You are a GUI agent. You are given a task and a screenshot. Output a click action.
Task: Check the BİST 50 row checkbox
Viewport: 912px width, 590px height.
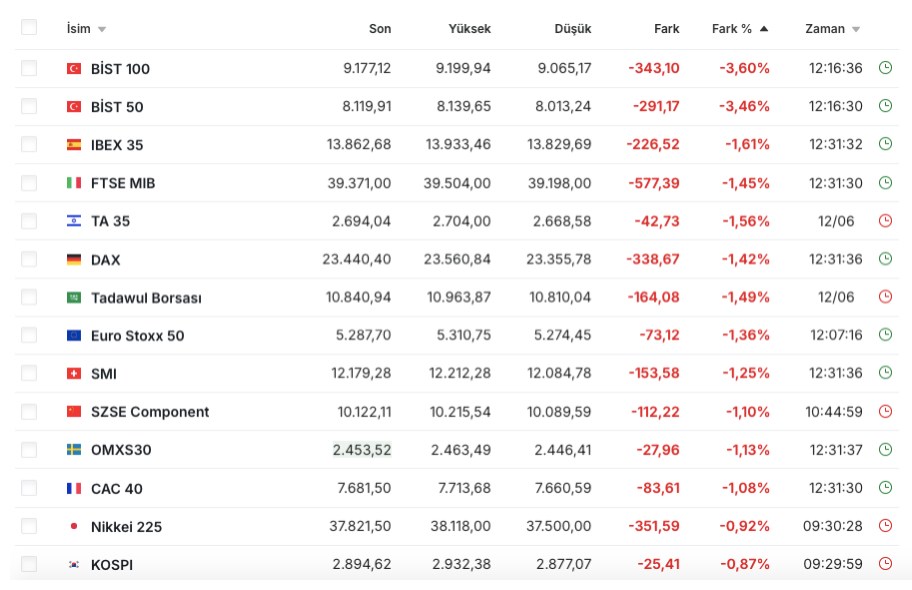(x=28, y=106)
